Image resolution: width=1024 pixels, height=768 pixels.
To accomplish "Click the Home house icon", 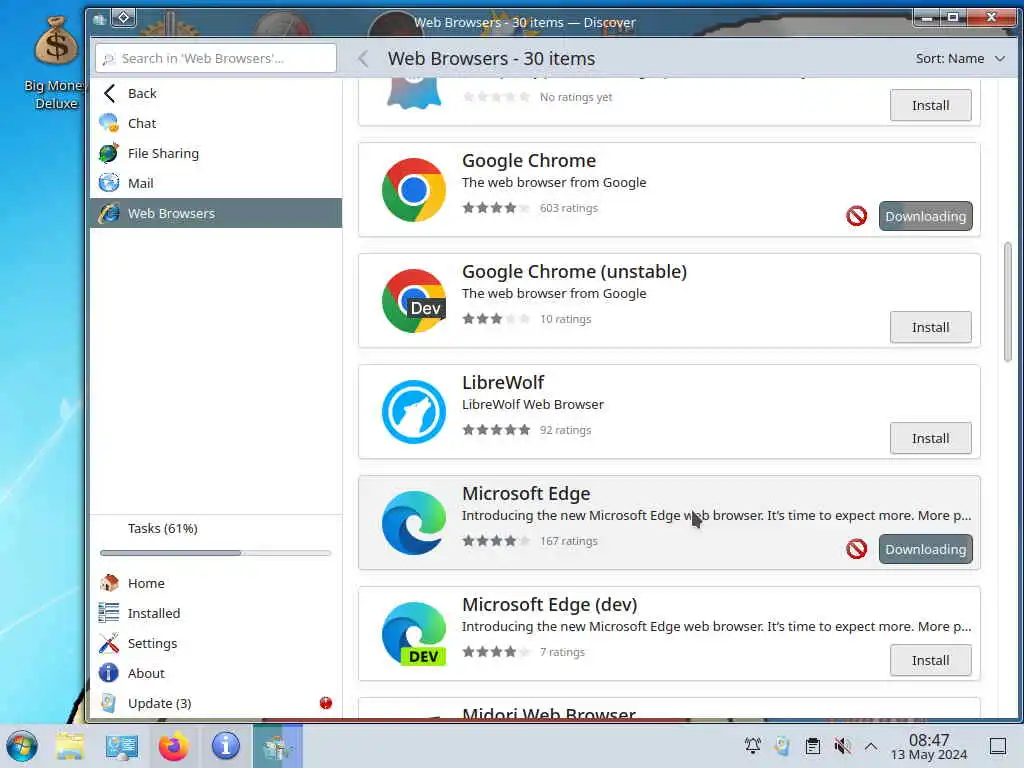I will tap(109, 583).
